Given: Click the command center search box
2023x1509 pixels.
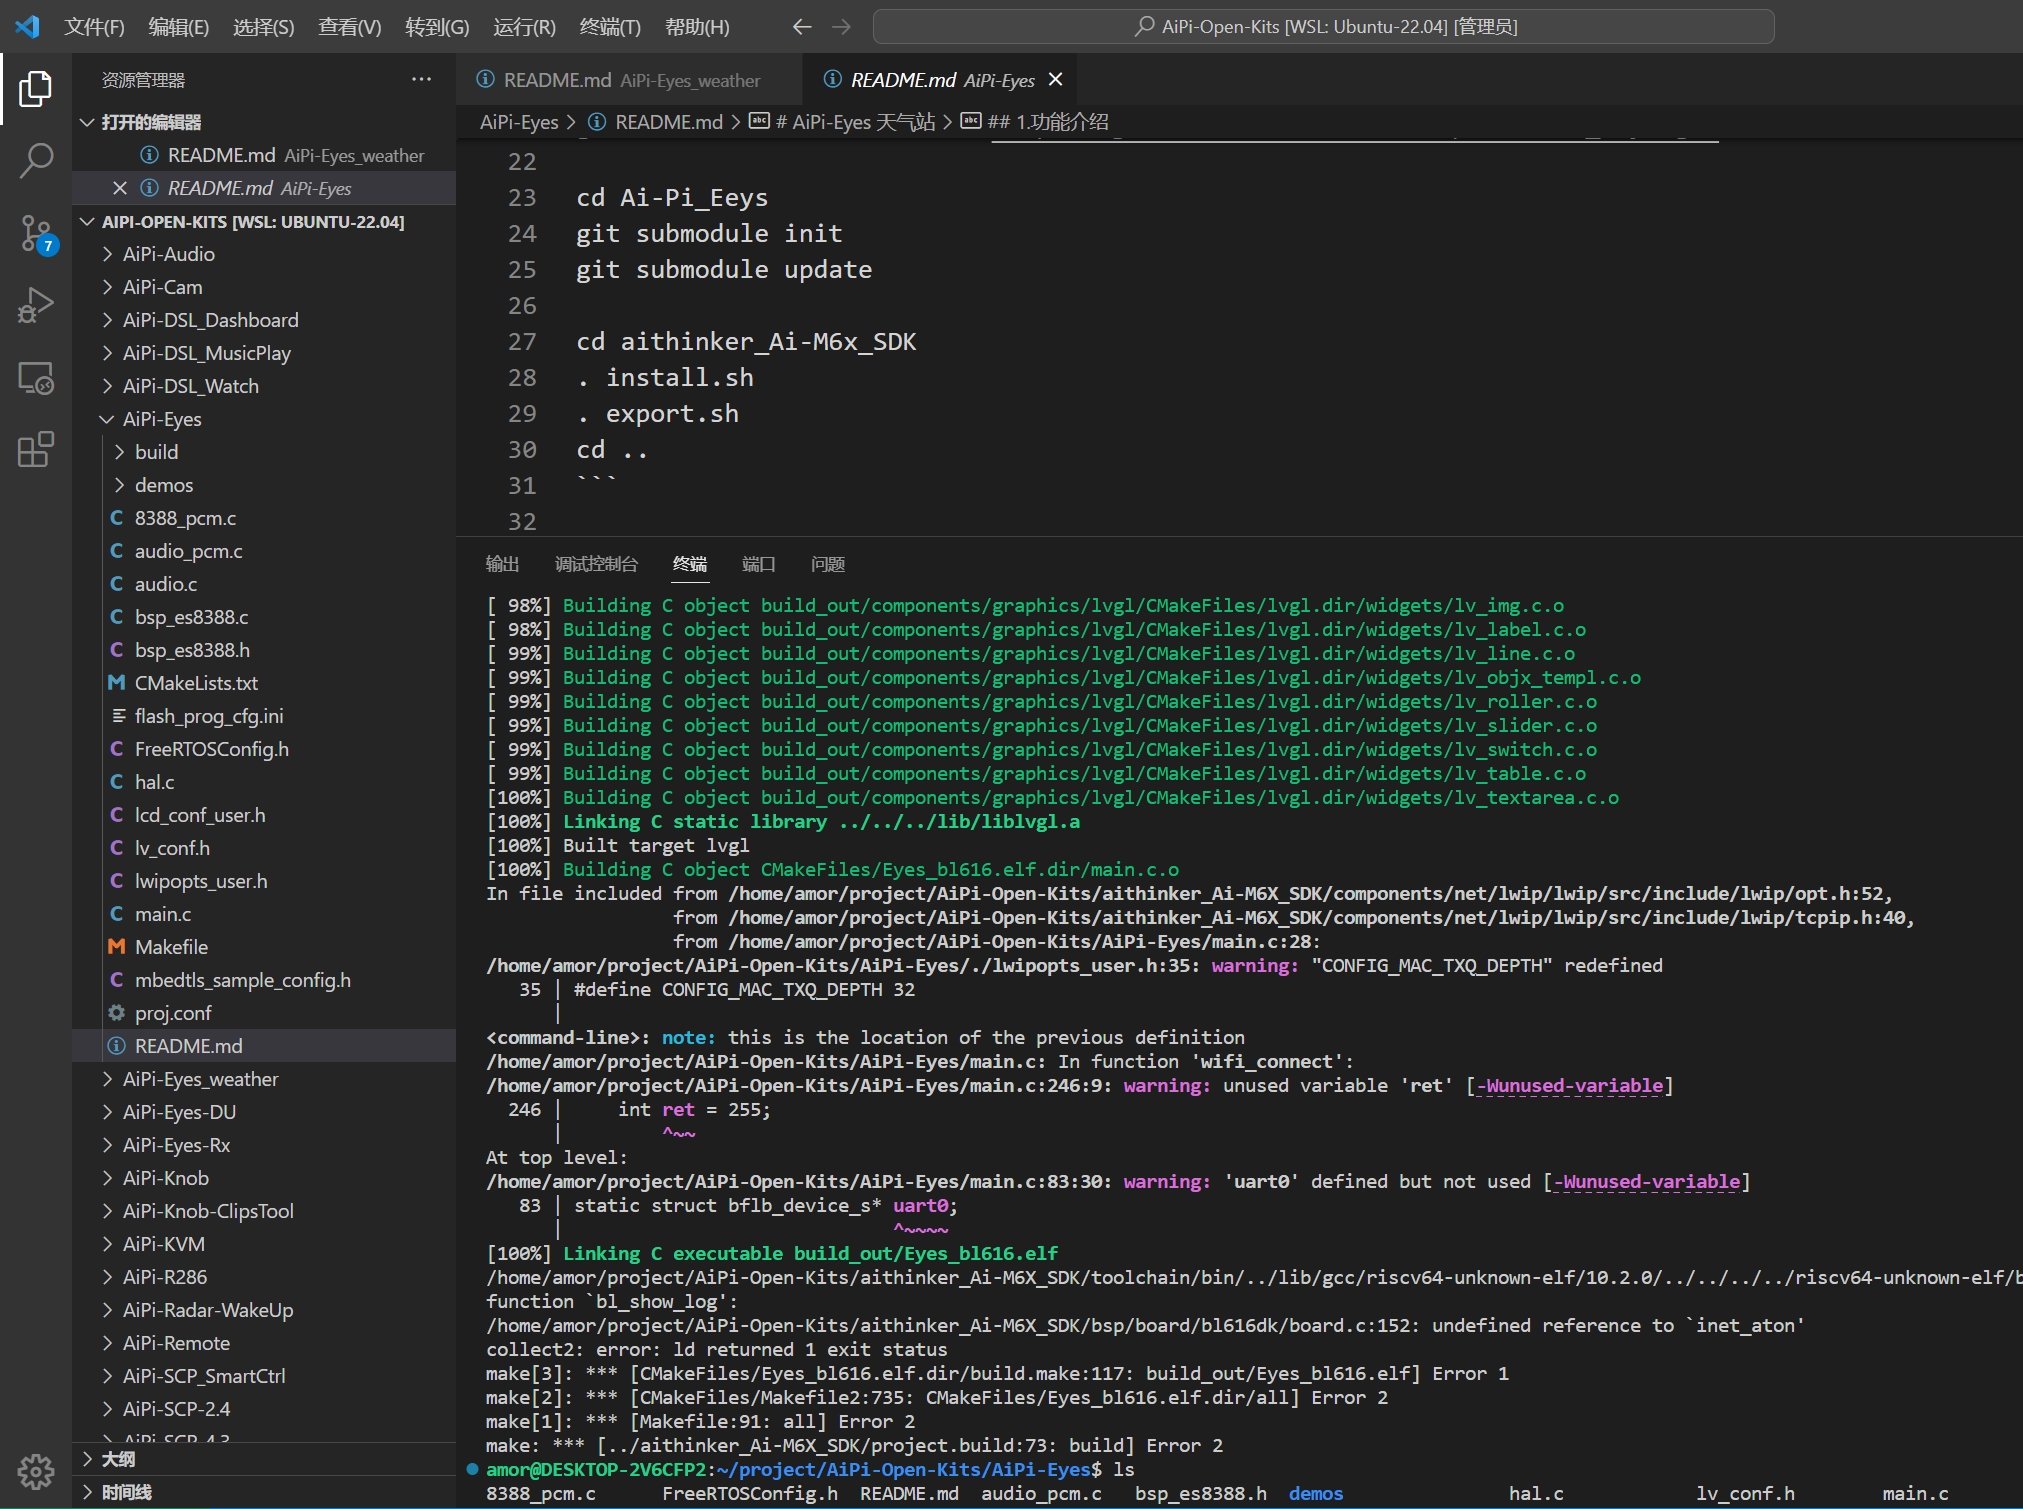Looking at the screenshot, I should pos(1323,27).
